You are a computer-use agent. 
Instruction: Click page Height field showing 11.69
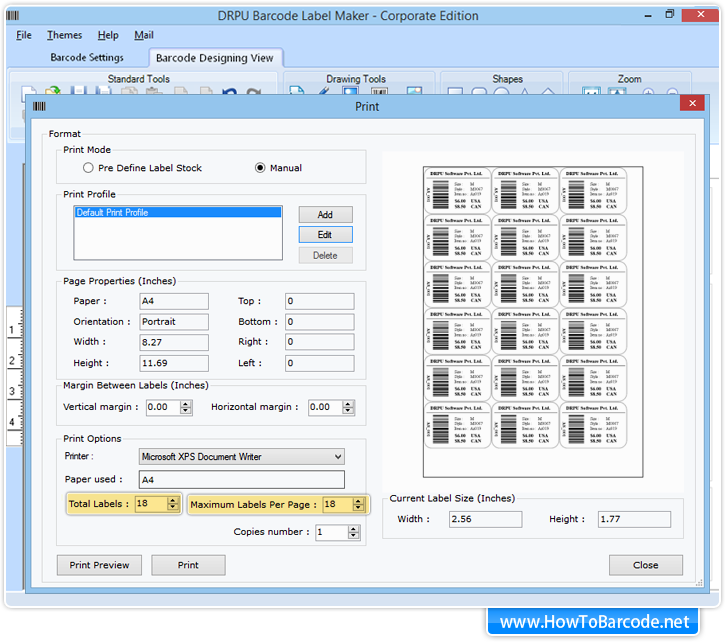(174, 363)
